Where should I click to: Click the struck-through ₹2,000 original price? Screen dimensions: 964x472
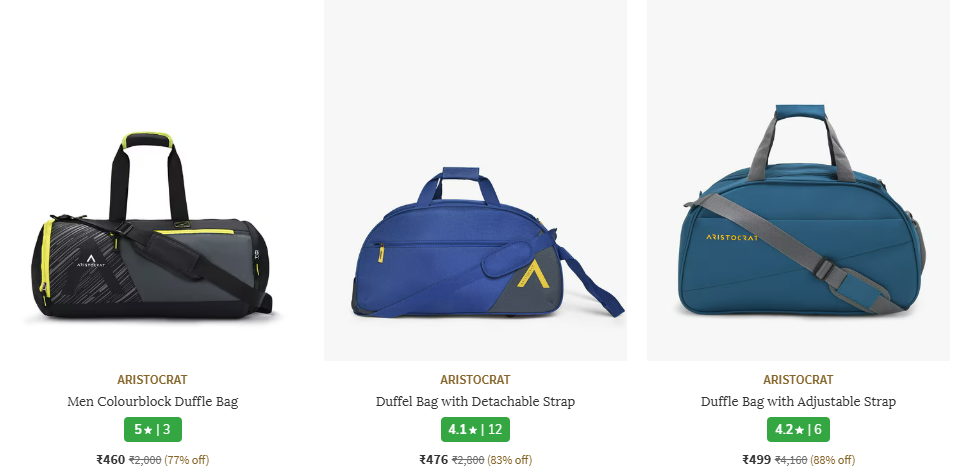[145, 460]
